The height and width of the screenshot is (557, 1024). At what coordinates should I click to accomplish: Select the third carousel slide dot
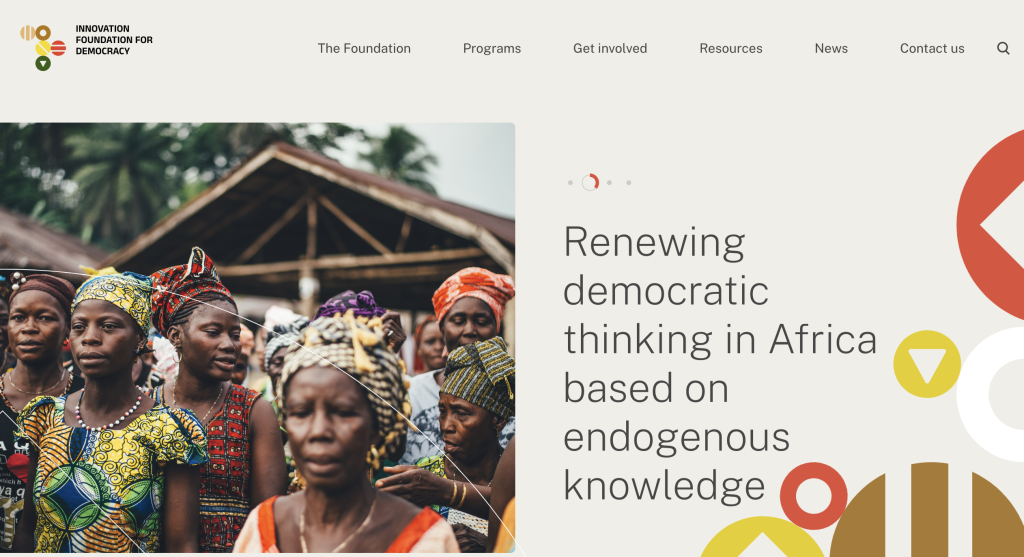point(609,183)
